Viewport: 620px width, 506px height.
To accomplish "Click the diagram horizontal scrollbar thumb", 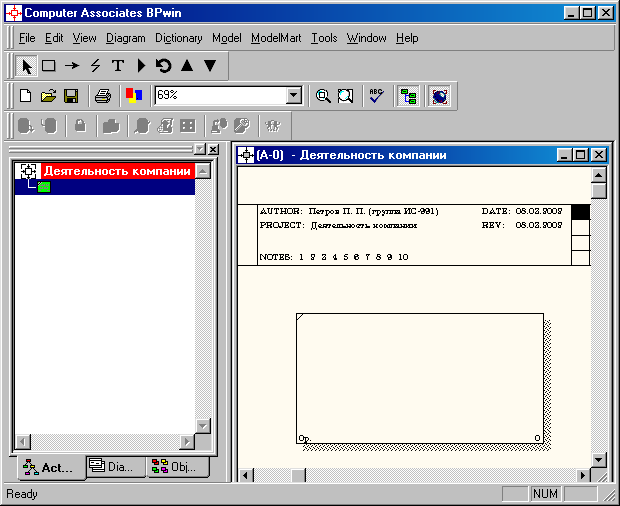I will 299,475.
